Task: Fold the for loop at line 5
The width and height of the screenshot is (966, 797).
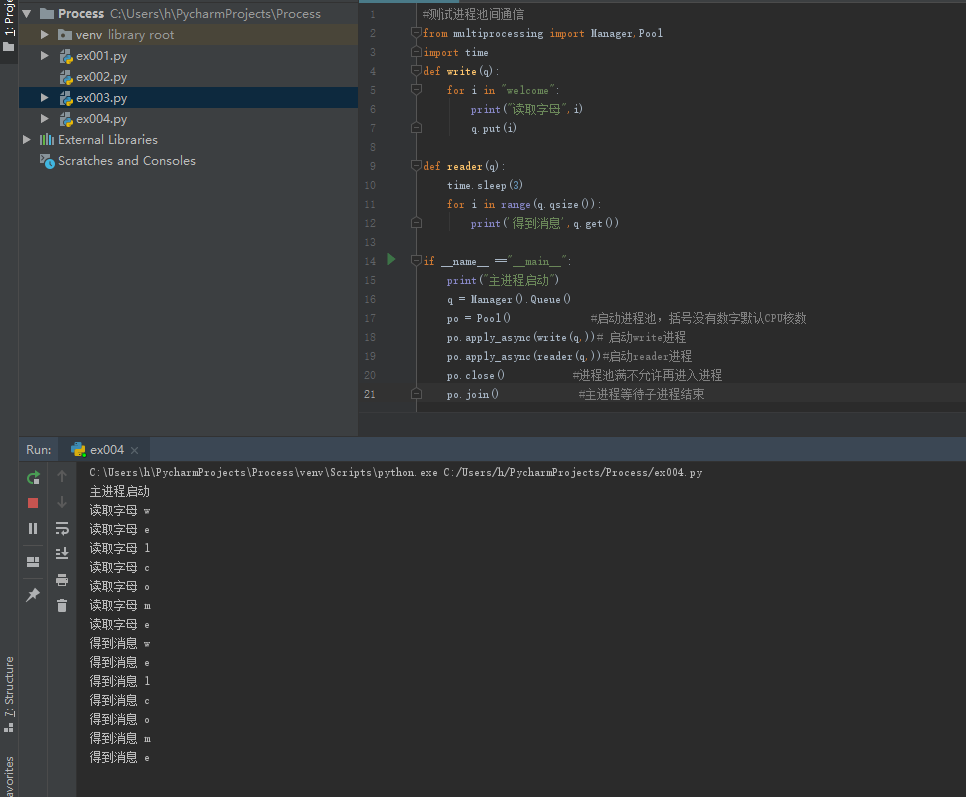Action: (416, 90)
